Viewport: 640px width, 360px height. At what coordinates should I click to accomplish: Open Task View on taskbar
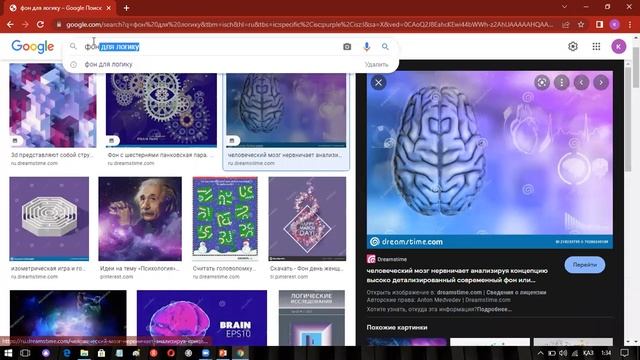click(25, 353)
